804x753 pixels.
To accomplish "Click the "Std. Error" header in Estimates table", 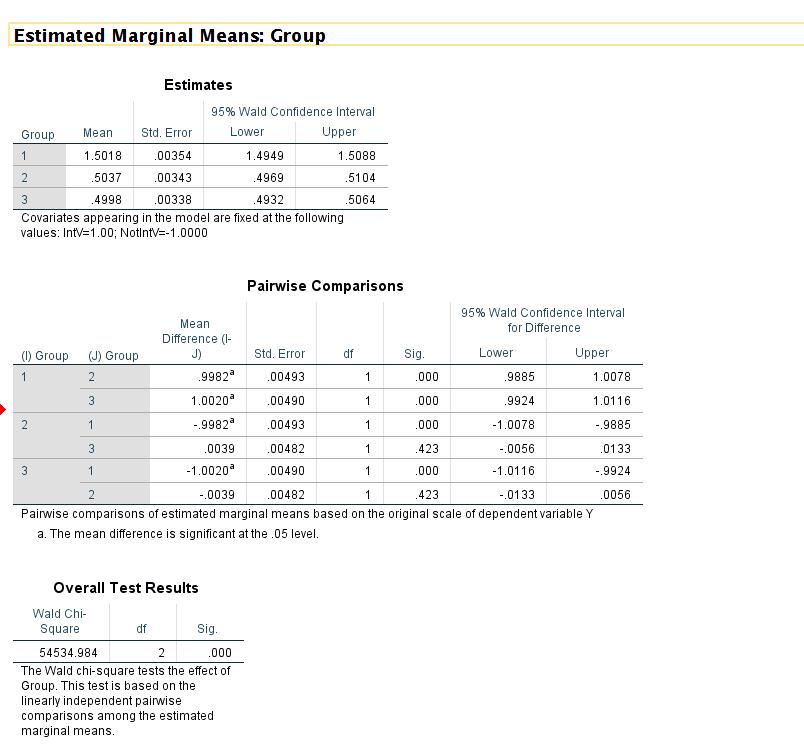I will (x=166, y=133).
